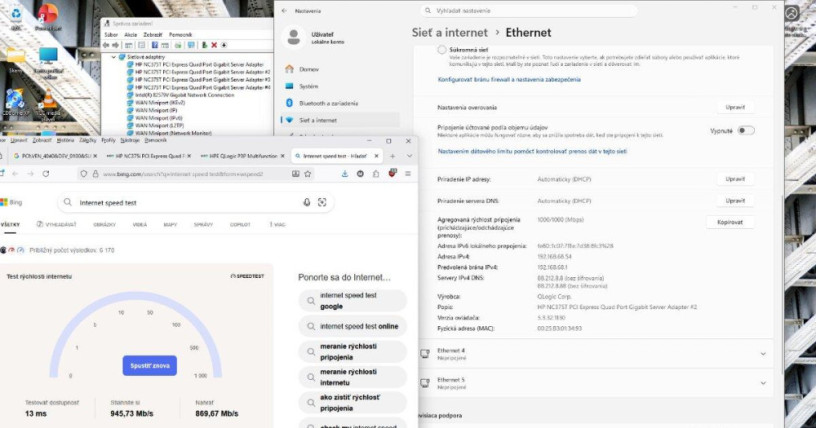Click the internet speed test online suggestion

point(353,326)
